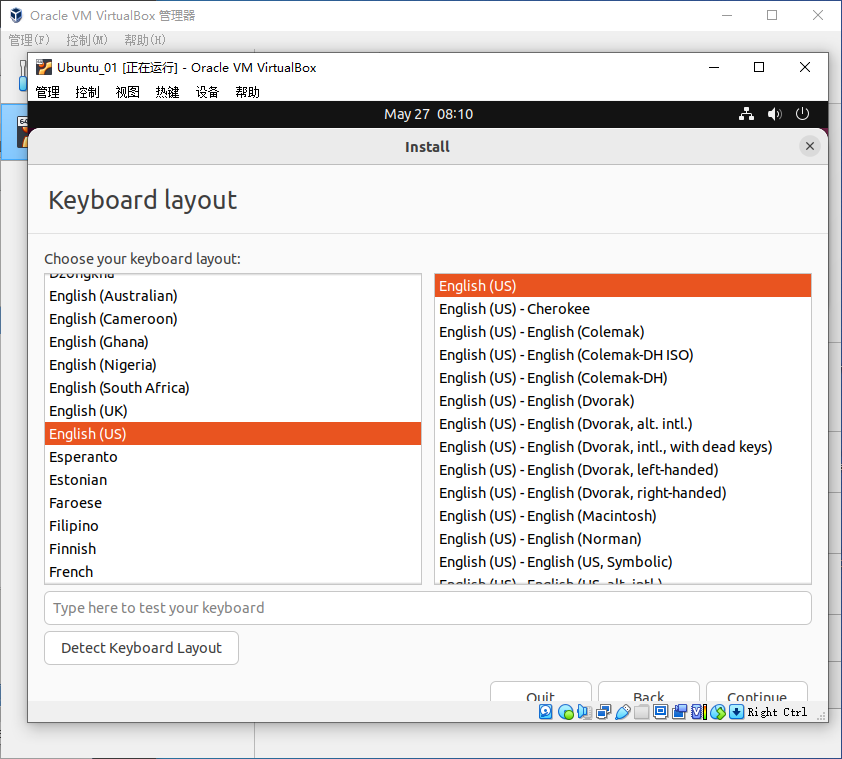This screenshot has width=842, height=759.
Task: Open the 热键 menu
Action: click(167, 92)
